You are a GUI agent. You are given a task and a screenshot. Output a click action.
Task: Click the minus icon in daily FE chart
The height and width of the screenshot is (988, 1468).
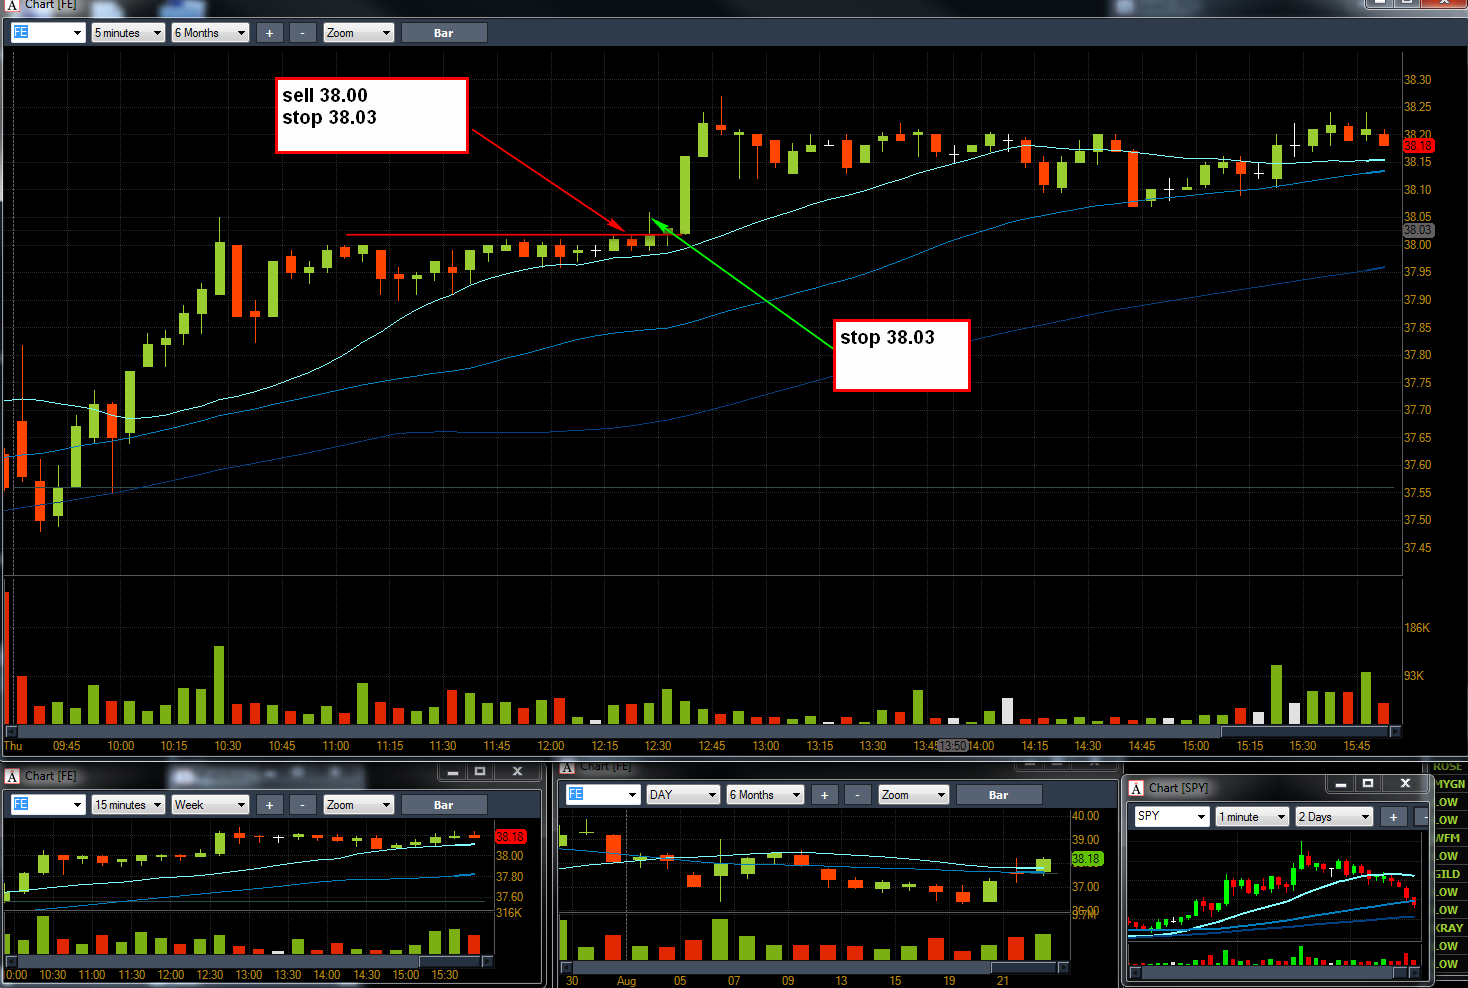(858, 795)
